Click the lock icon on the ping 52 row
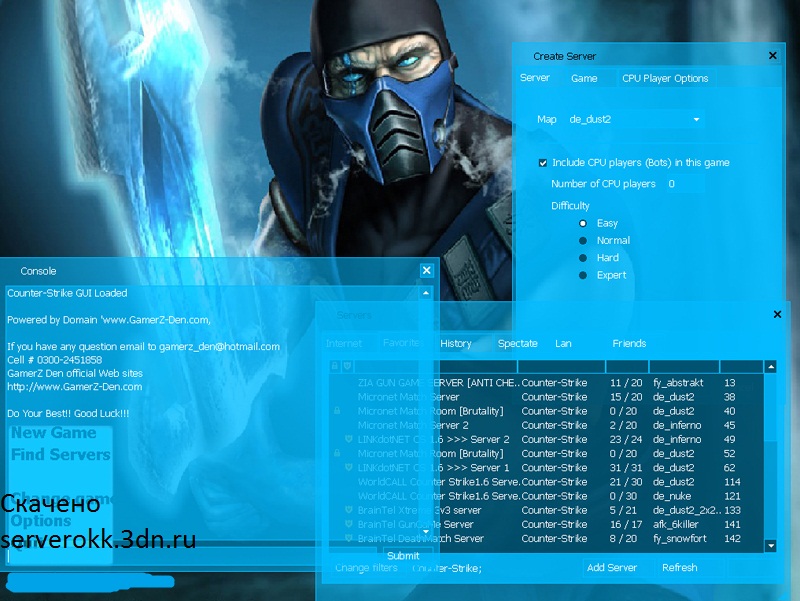This screenshot has height=601, width=800. [x=337, y=453]
